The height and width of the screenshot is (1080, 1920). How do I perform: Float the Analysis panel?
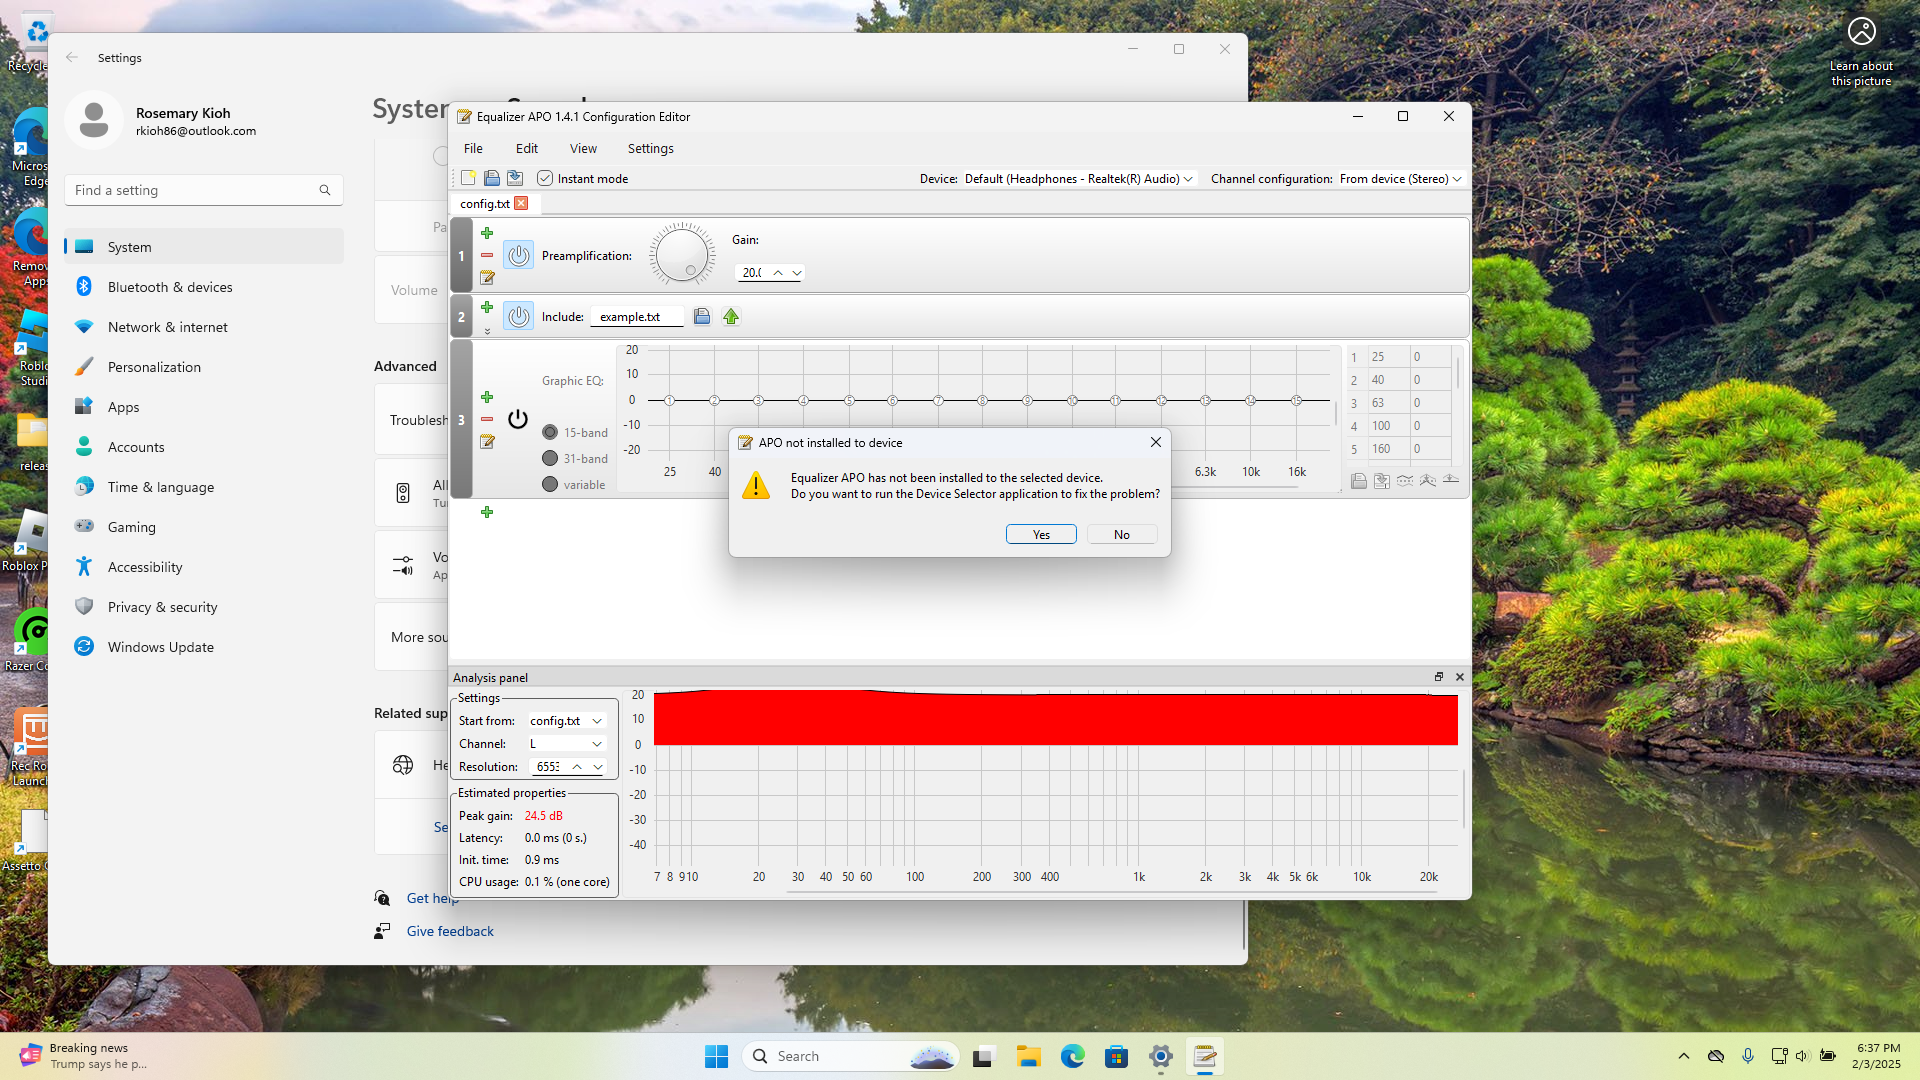point(1439,677)
